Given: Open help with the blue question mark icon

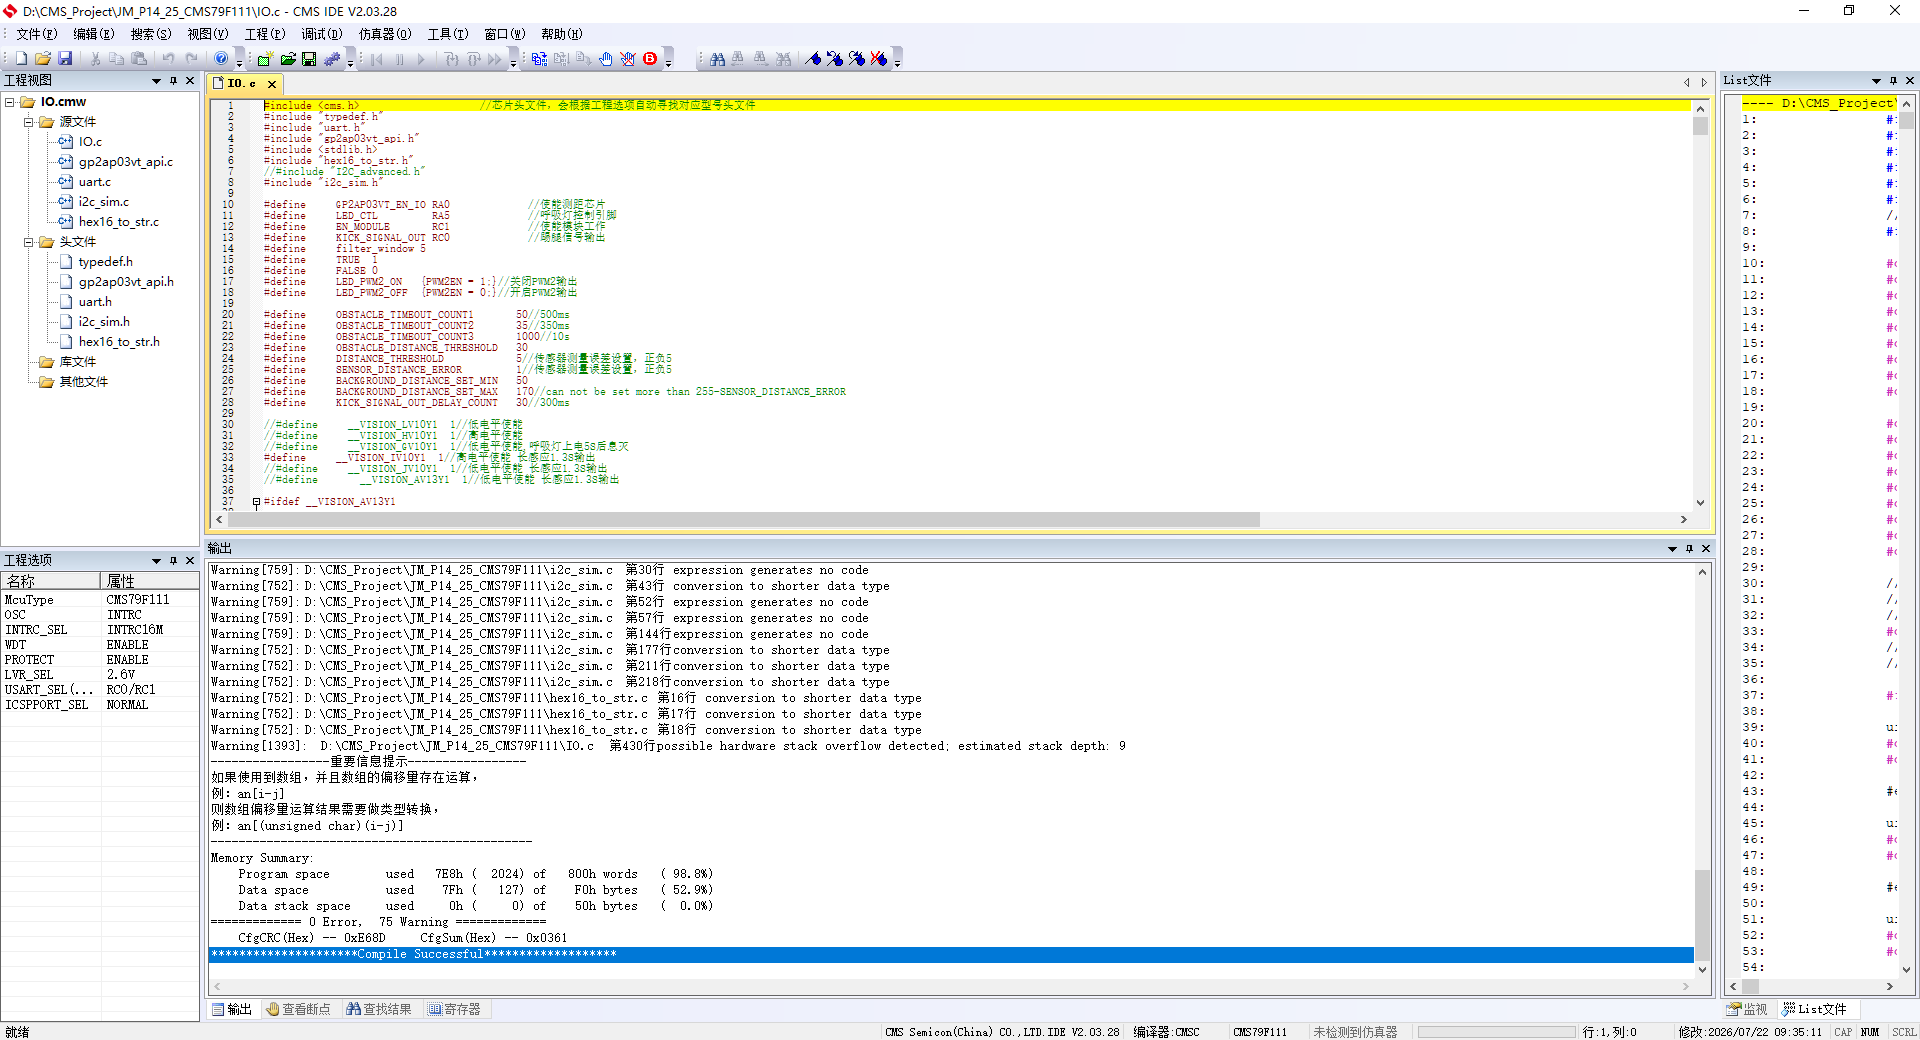Looking at the screenshot, I should click(221, 59).
